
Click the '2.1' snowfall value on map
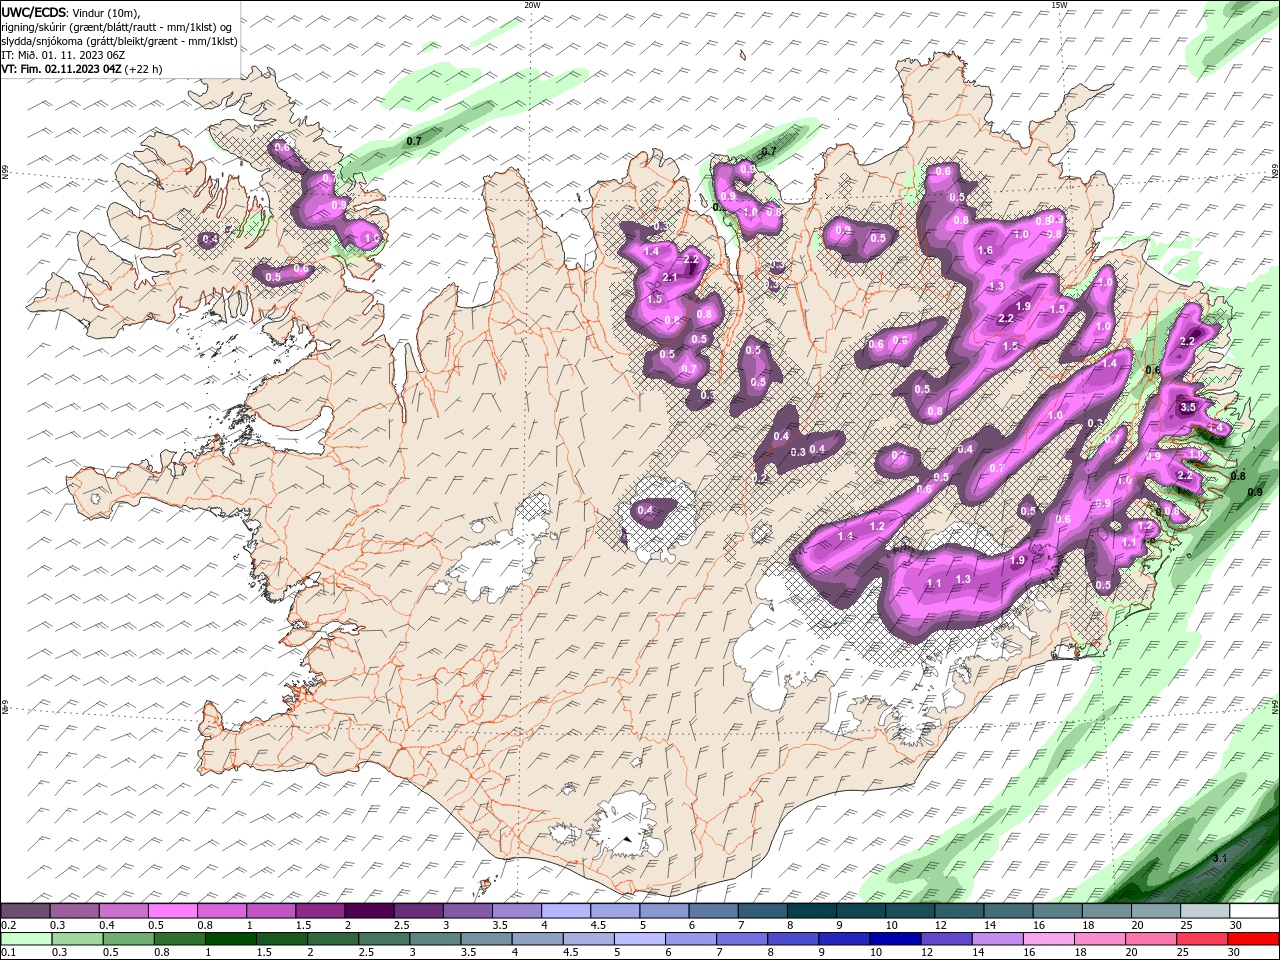point(670,278)
